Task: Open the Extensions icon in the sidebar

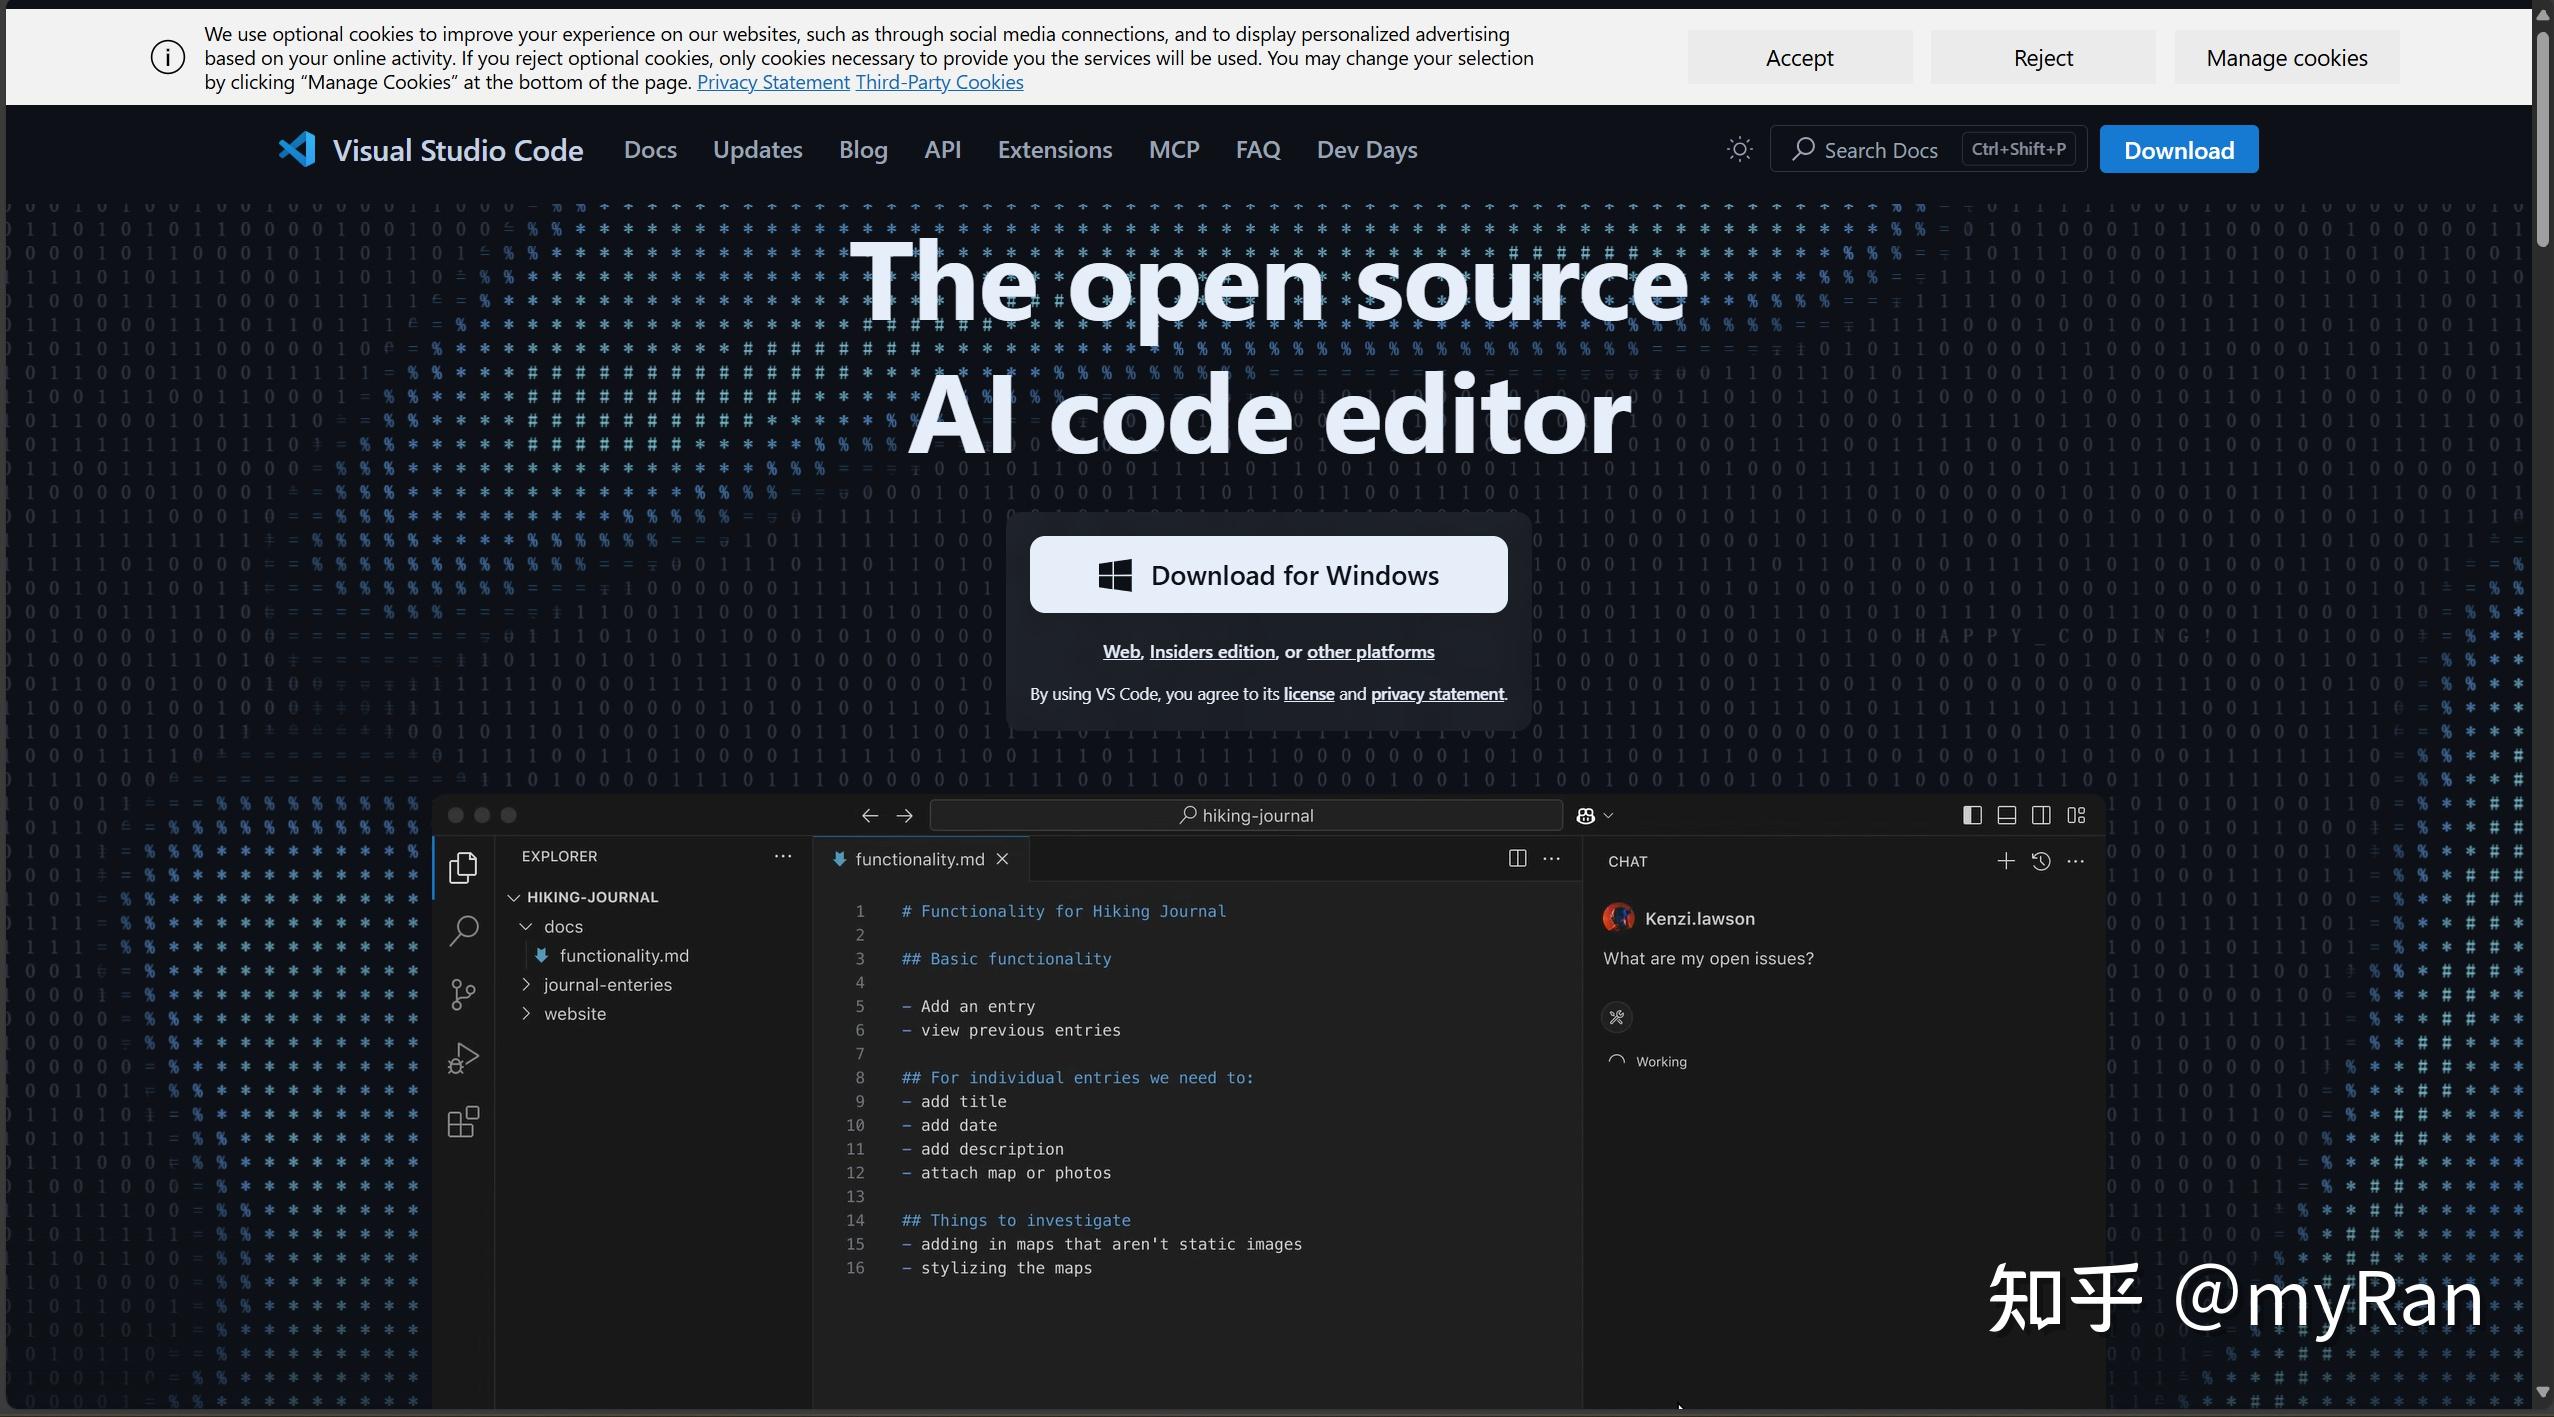Action: pyautogui.click(x=463, y=1122)
